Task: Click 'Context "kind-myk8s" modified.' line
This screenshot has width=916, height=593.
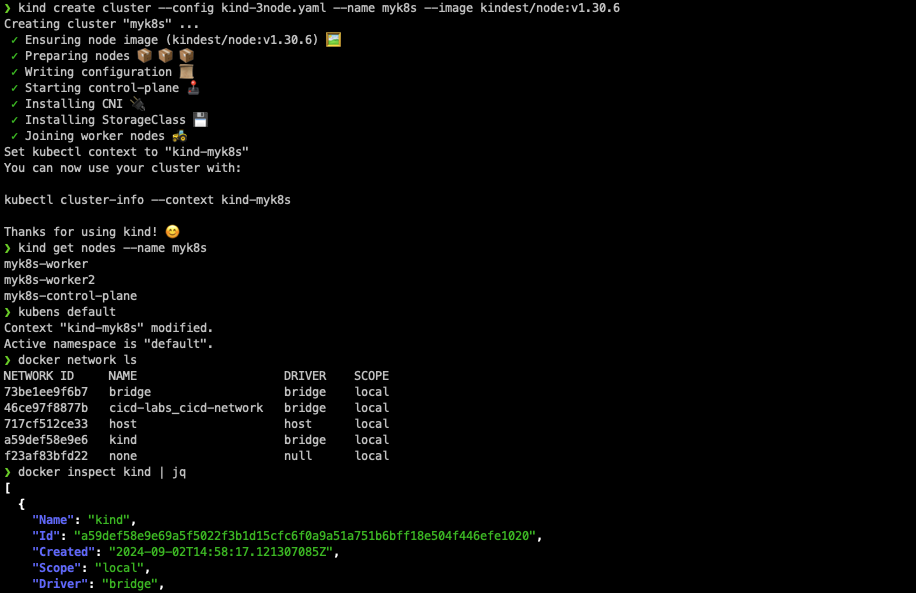Action: click(109, 328)
